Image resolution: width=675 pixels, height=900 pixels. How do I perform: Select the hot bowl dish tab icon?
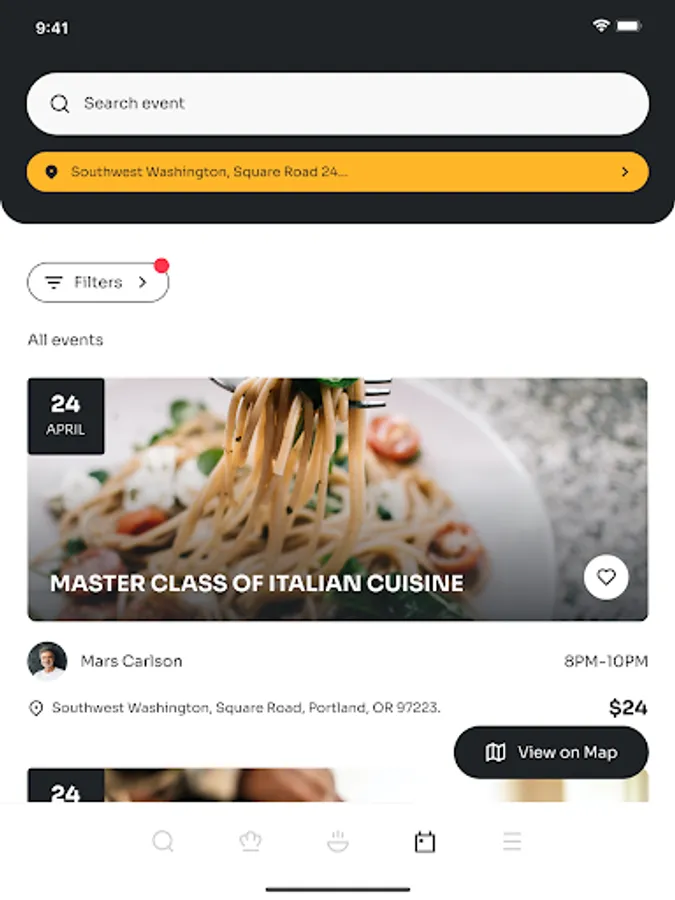click(338, 841)
